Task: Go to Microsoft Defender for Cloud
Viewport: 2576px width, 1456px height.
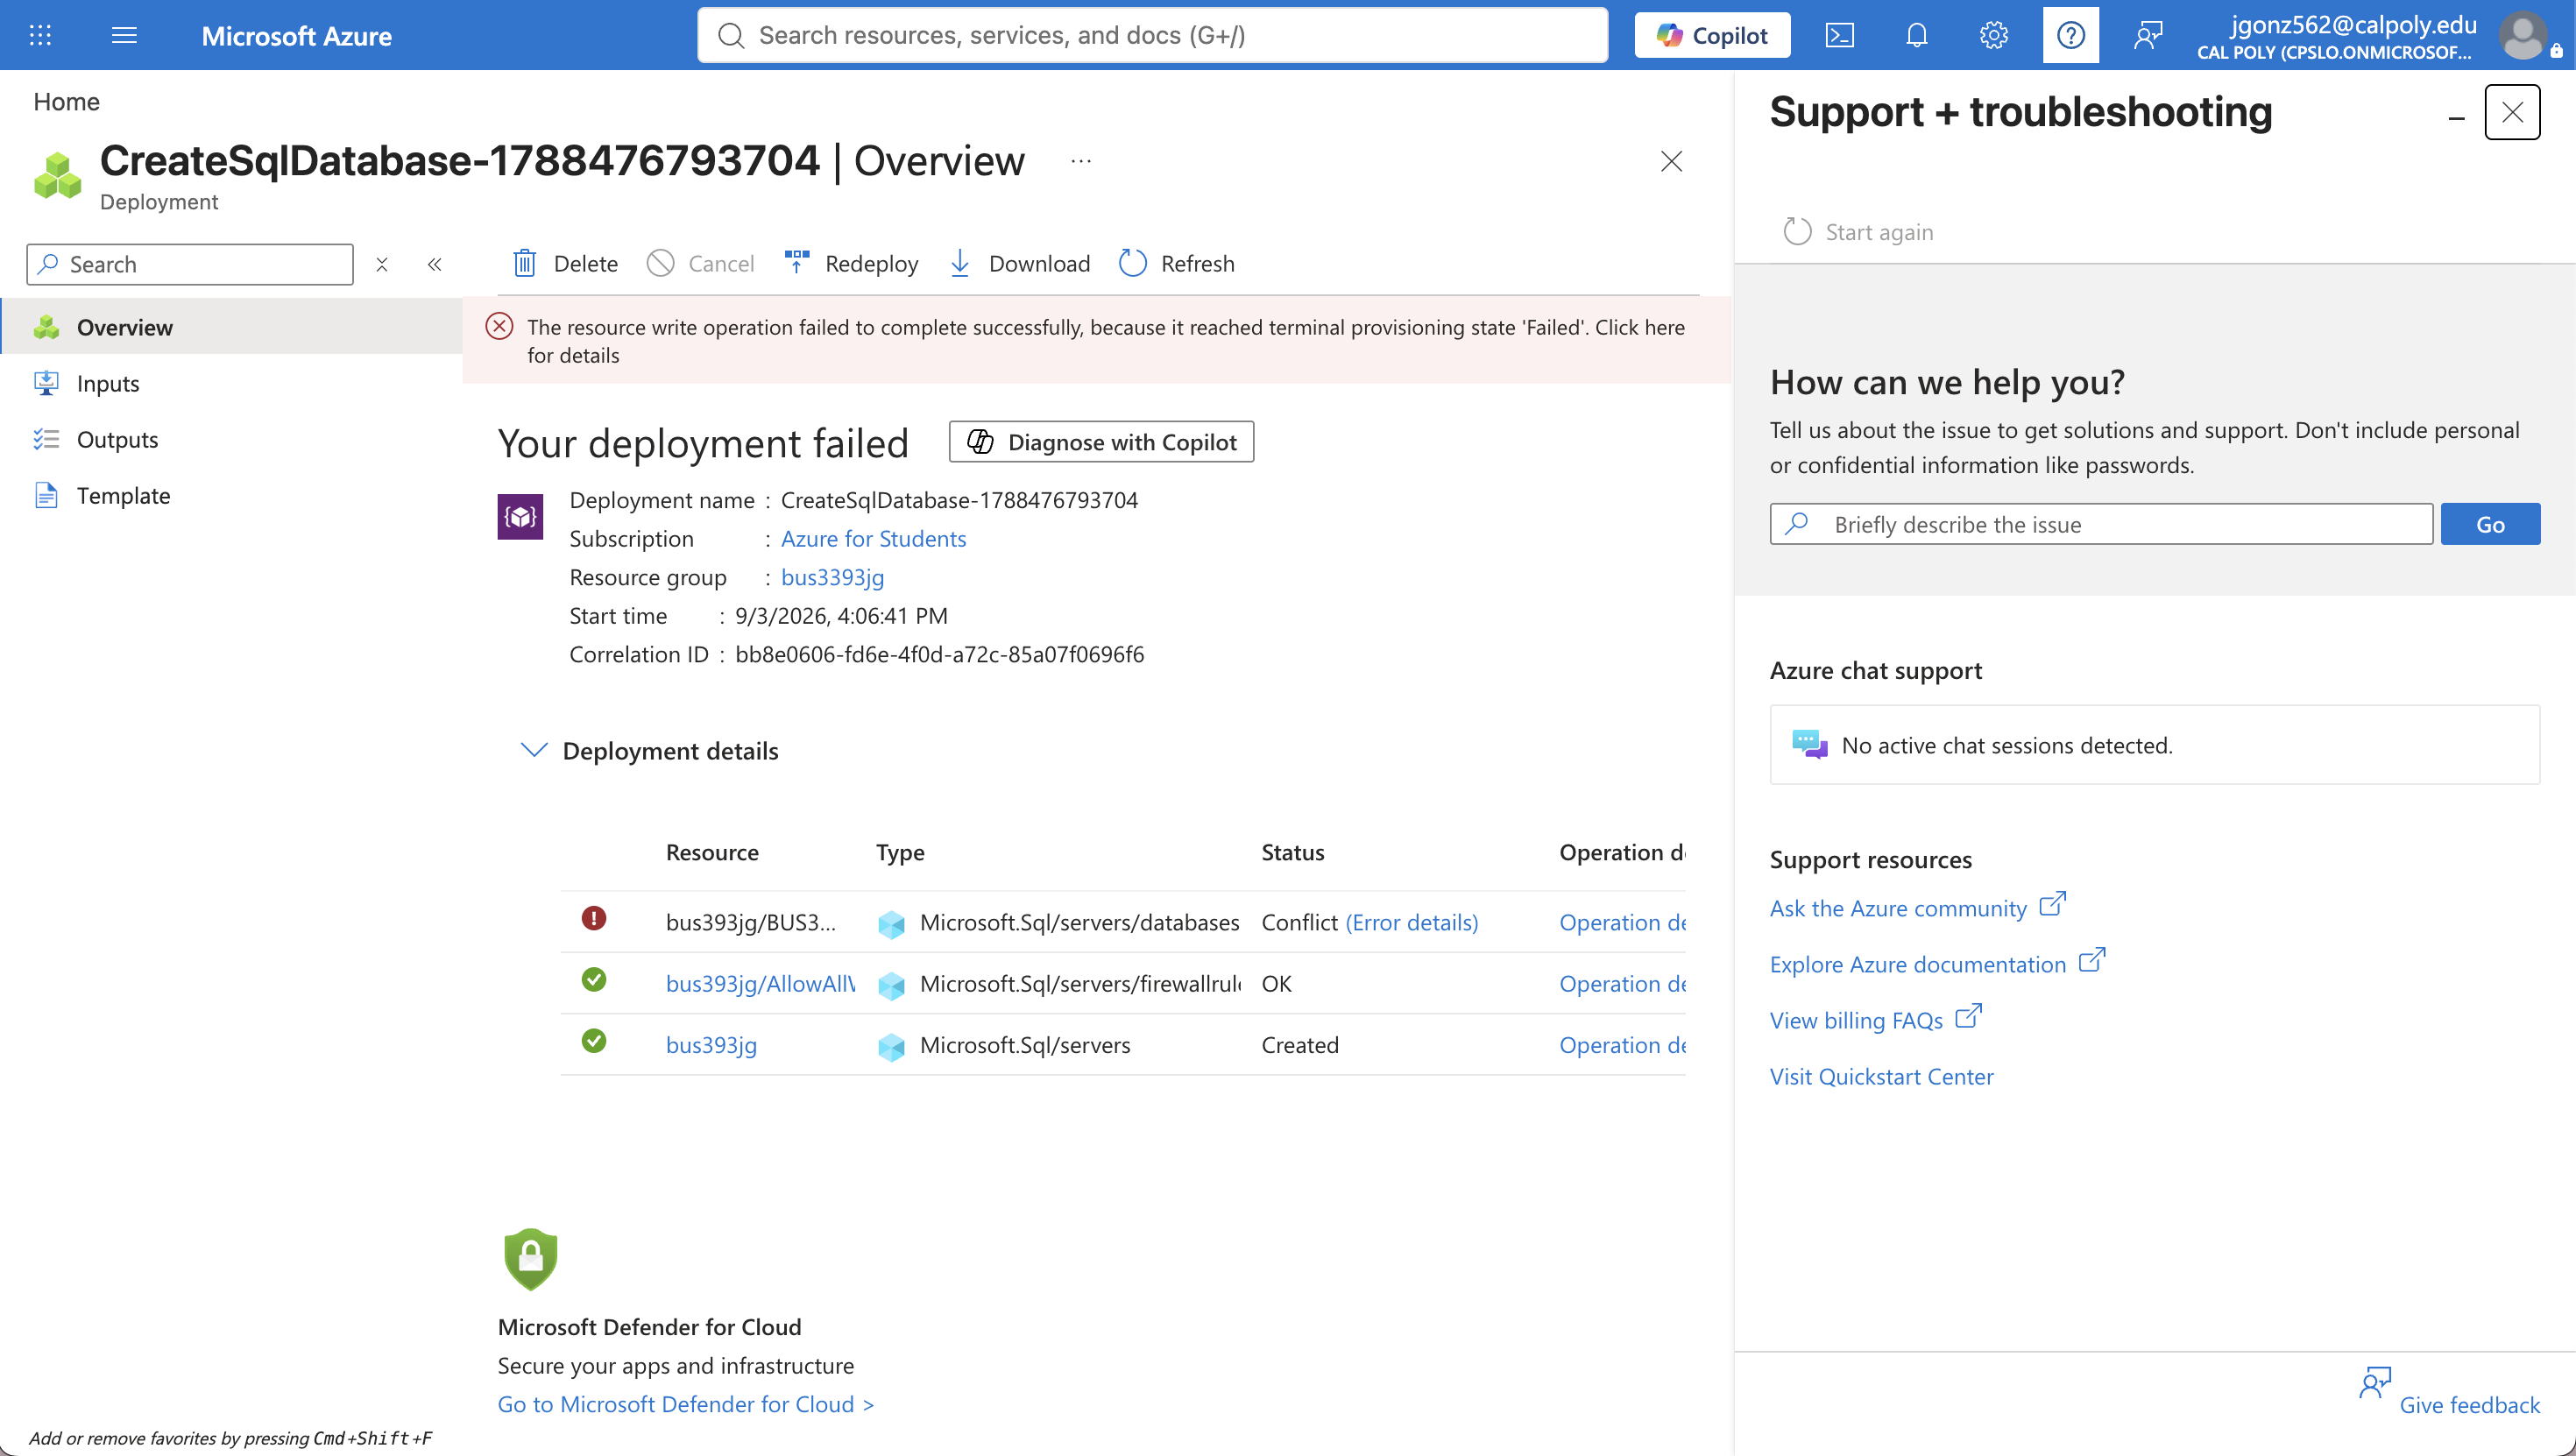Action: click(686, 1404)
